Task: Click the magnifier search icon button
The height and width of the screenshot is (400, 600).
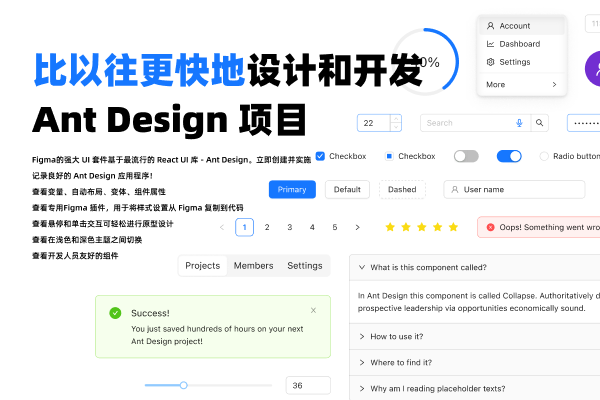Action: [x=540, y=123]
